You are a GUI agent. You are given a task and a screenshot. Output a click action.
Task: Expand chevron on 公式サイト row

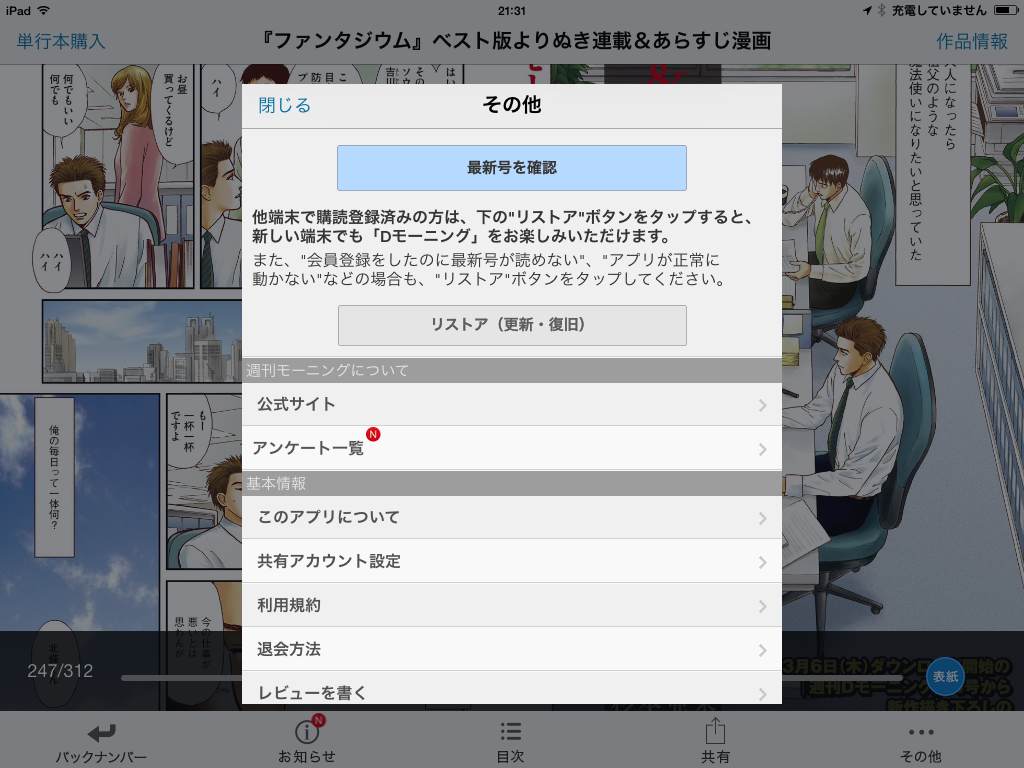pyautogui.click(x=762, y=406)
